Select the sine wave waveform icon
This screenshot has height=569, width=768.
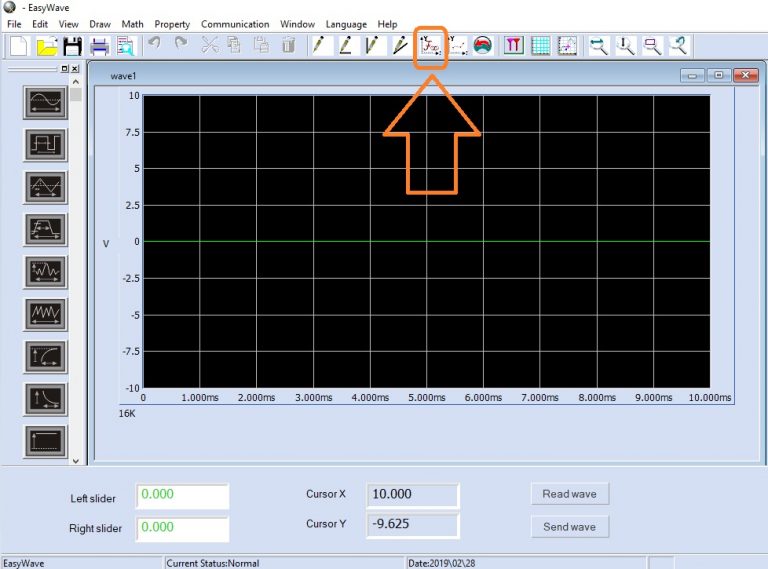pyautogui.click(x=45, y=102)
